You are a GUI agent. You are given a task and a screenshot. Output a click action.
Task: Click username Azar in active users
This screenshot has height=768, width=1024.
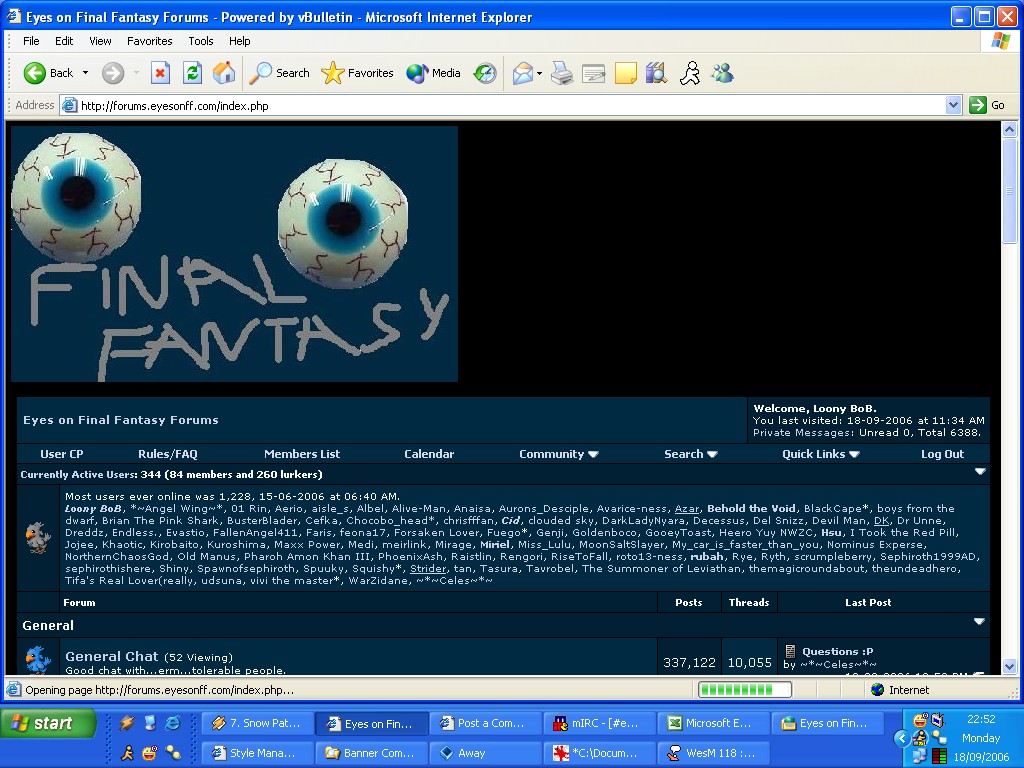(x=686, y=508)
